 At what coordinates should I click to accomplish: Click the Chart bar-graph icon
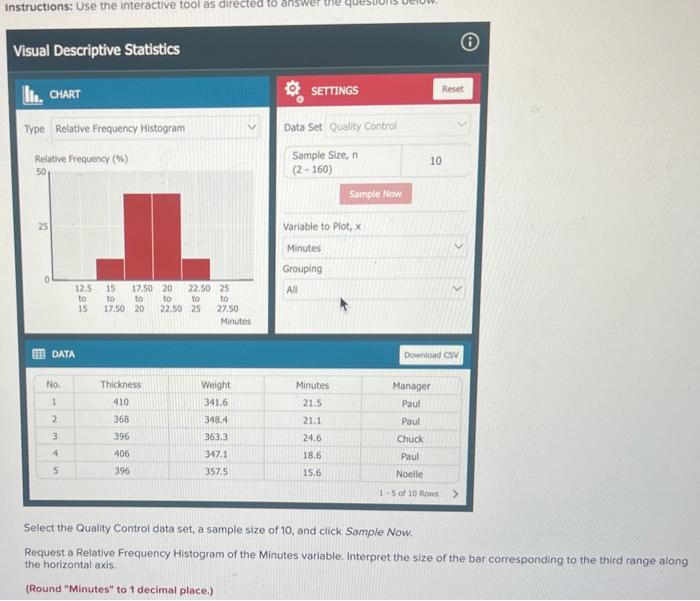coord(32,94)
